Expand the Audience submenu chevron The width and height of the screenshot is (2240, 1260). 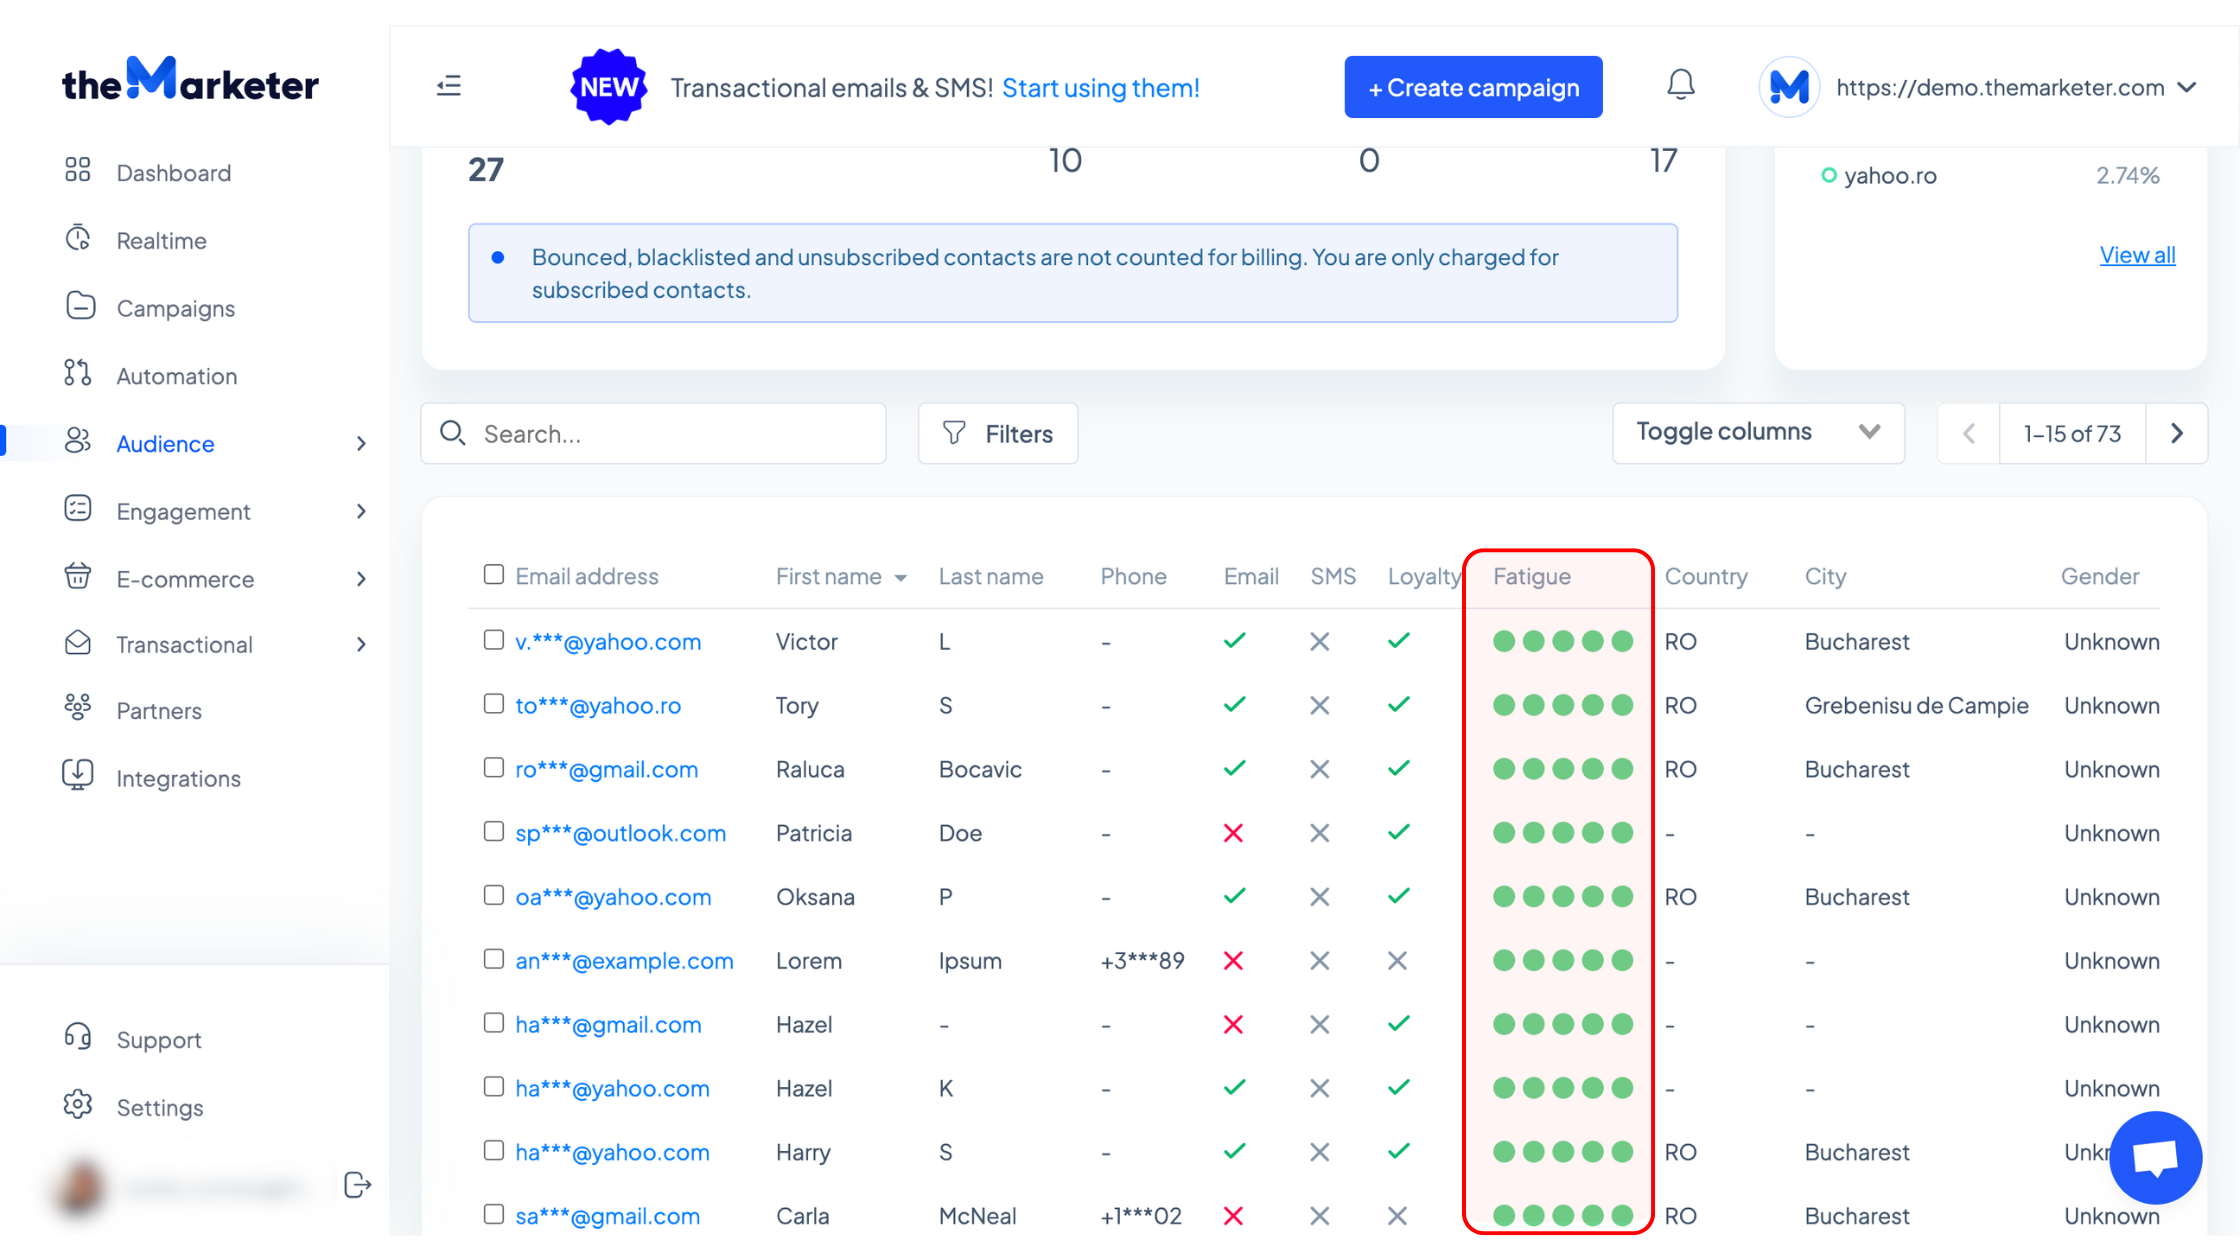[x=361, y=443]
